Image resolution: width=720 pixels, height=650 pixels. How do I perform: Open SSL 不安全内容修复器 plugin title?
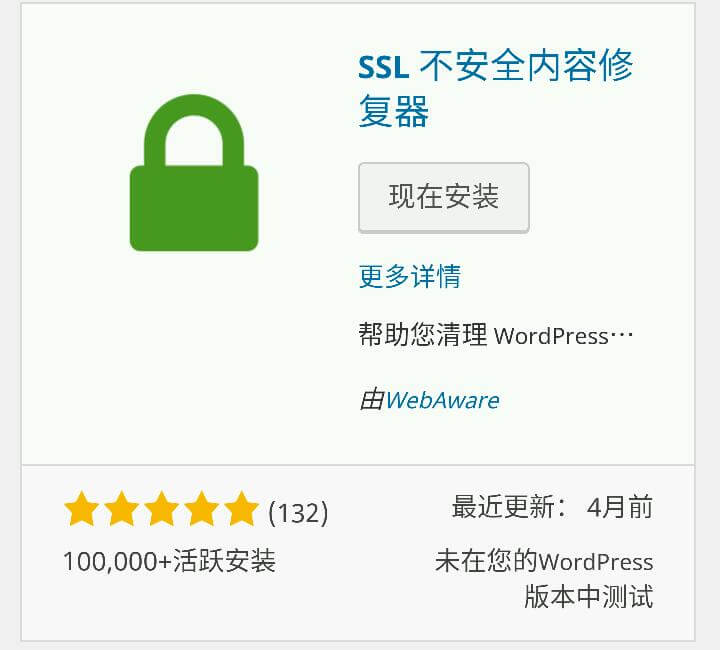496,88
